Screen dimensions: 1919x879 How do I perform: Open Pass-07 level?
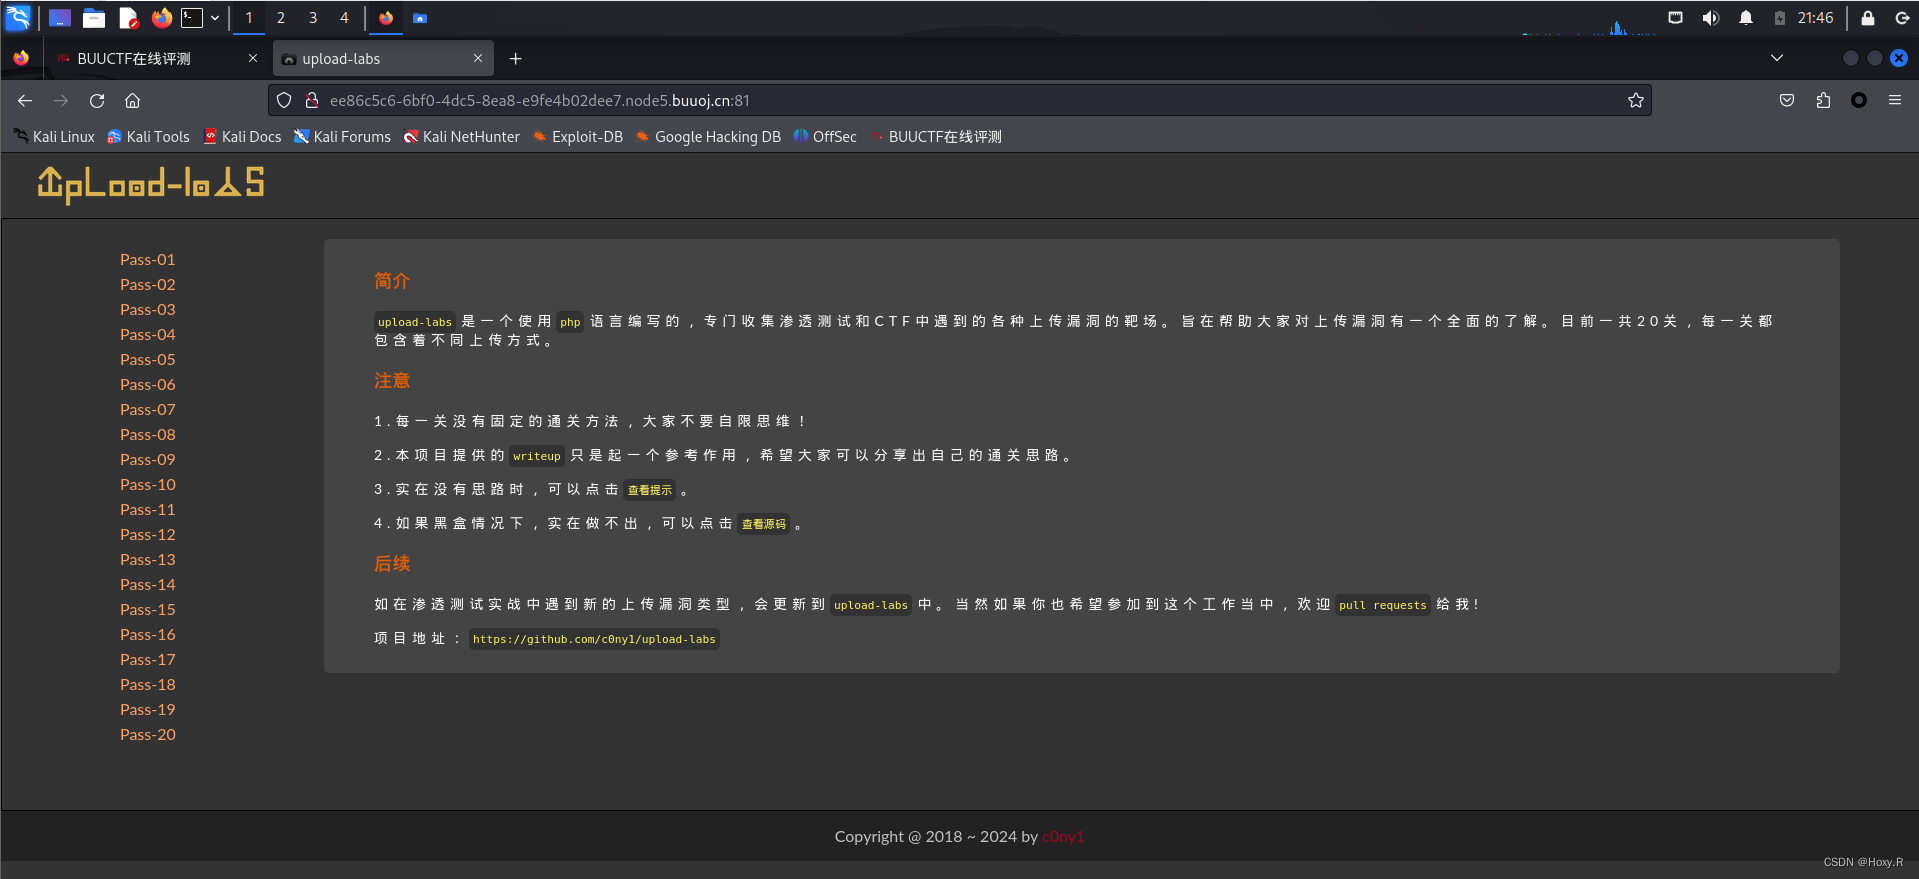(x=148, y=409)
